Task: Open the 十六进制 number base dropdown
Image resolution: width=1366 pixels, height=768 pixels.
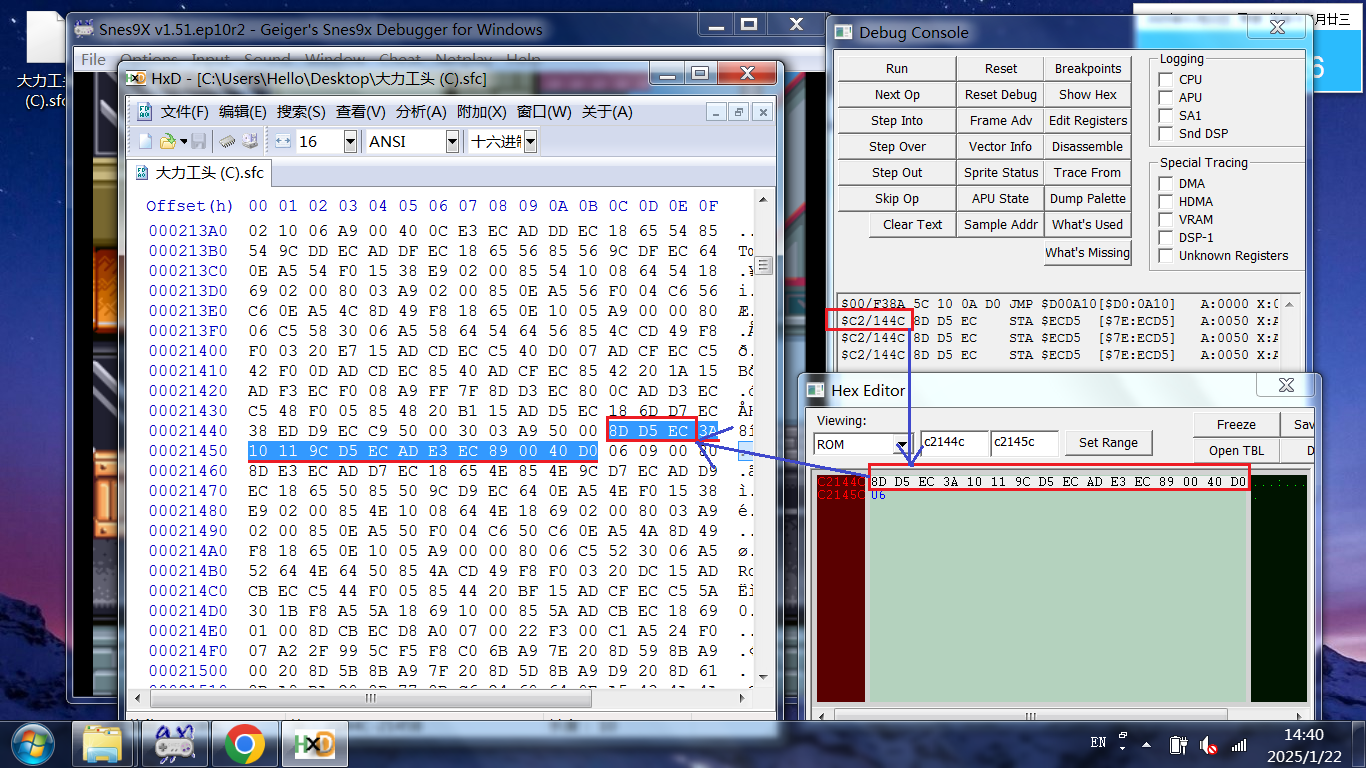Action: click(530, 142)
